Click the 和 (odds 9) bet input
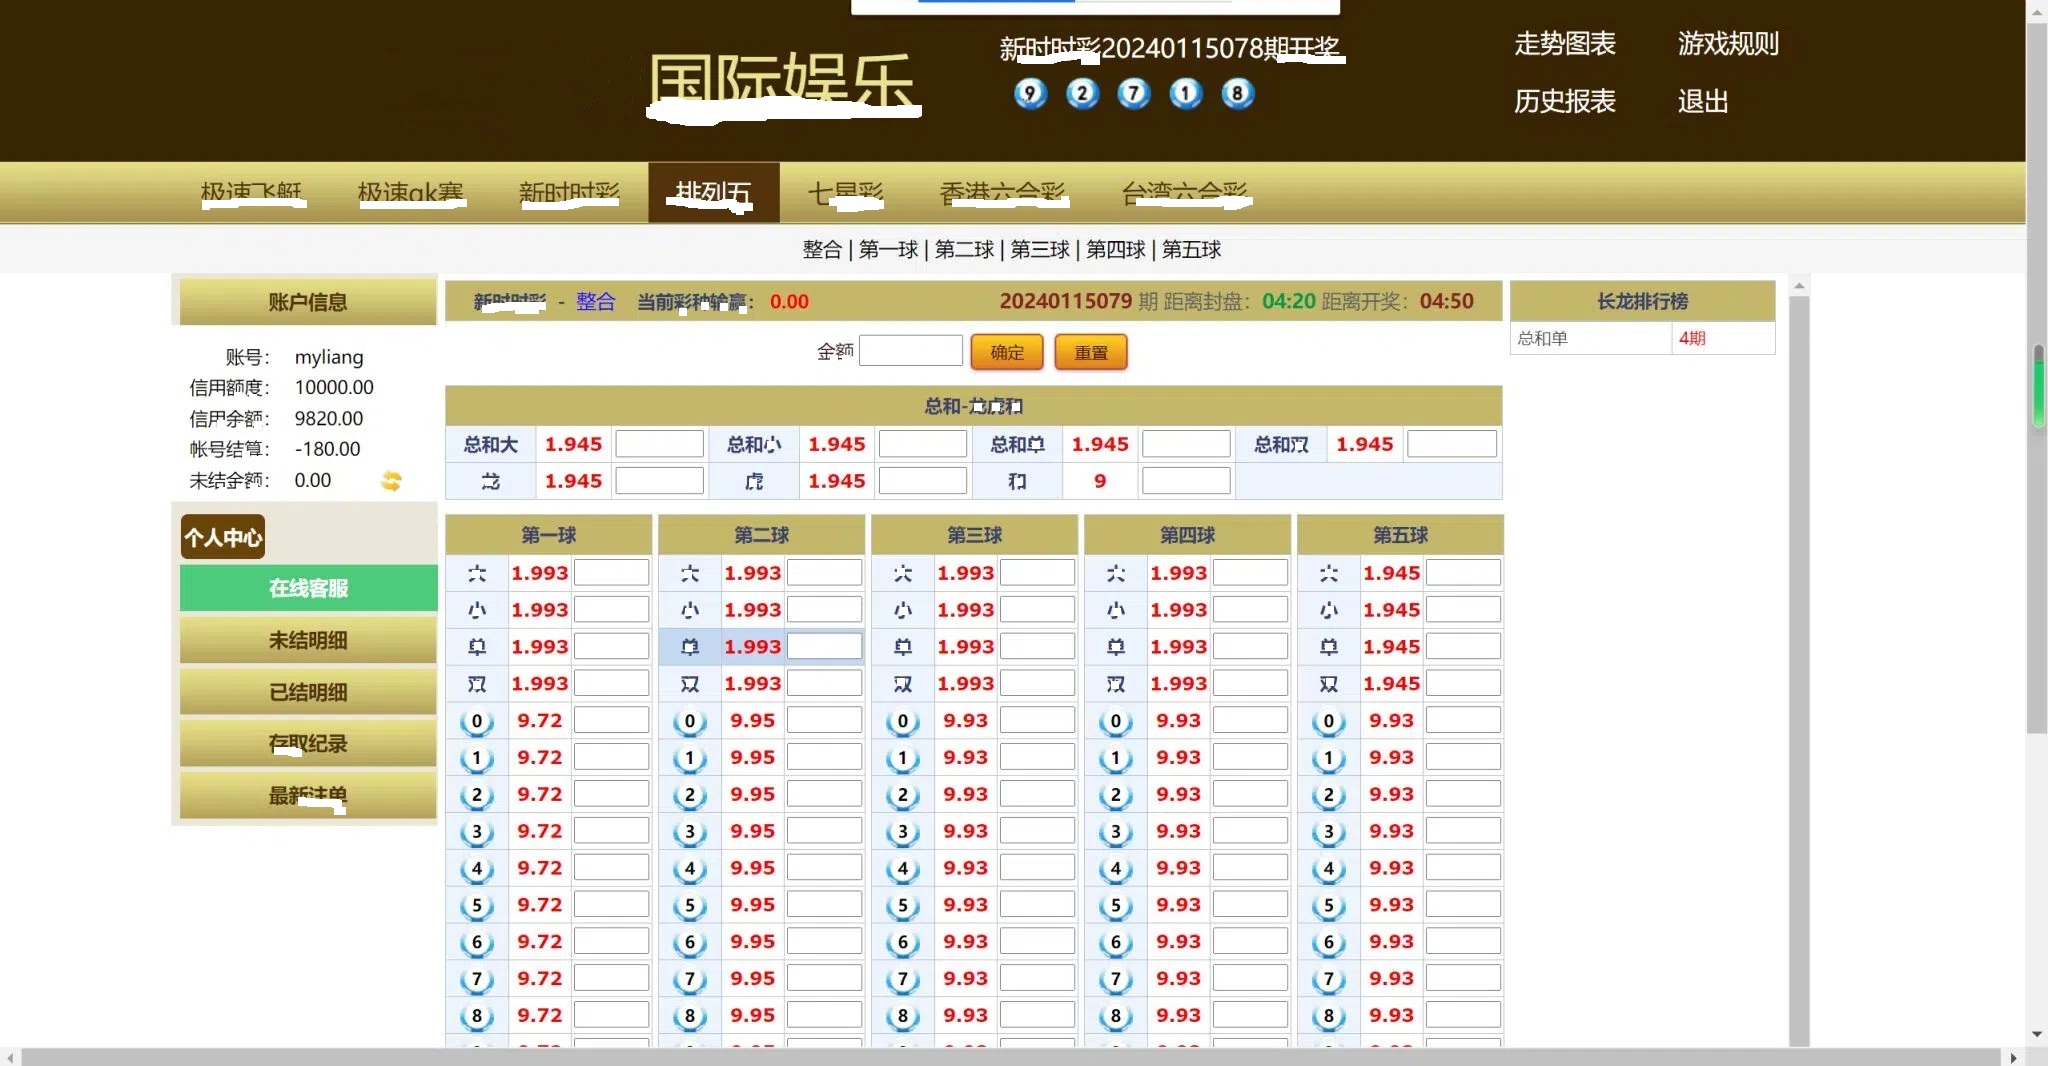 click(1186, 481)
